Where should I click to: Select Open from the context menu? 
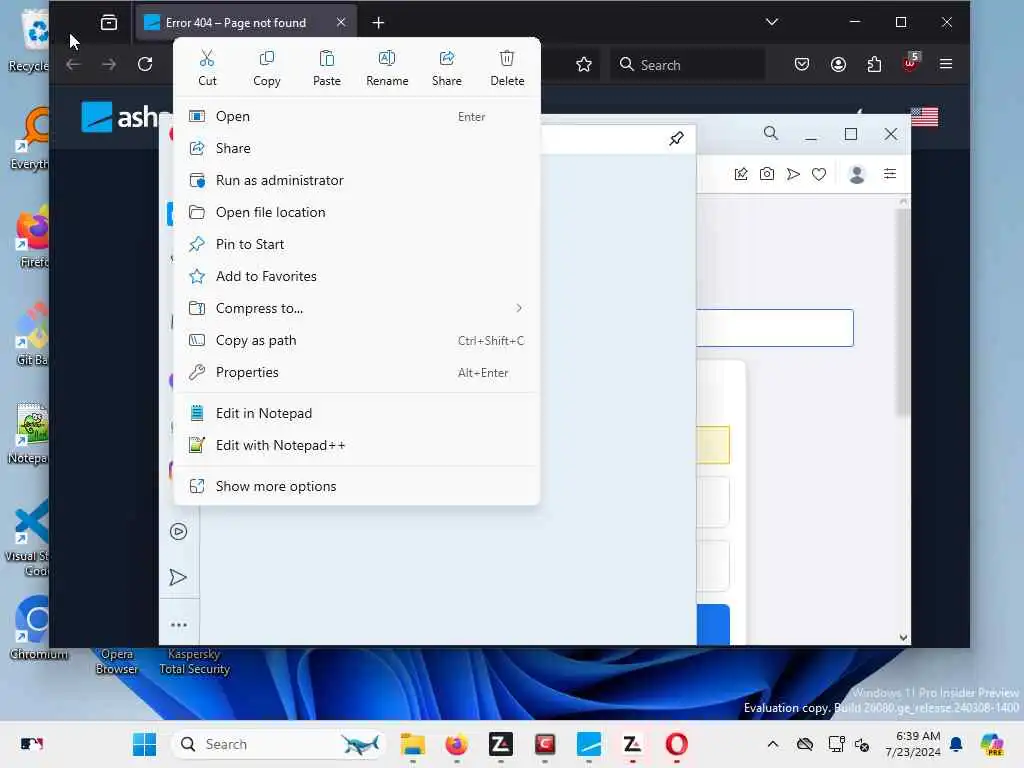pyautogui.click(x=357, y=116)
